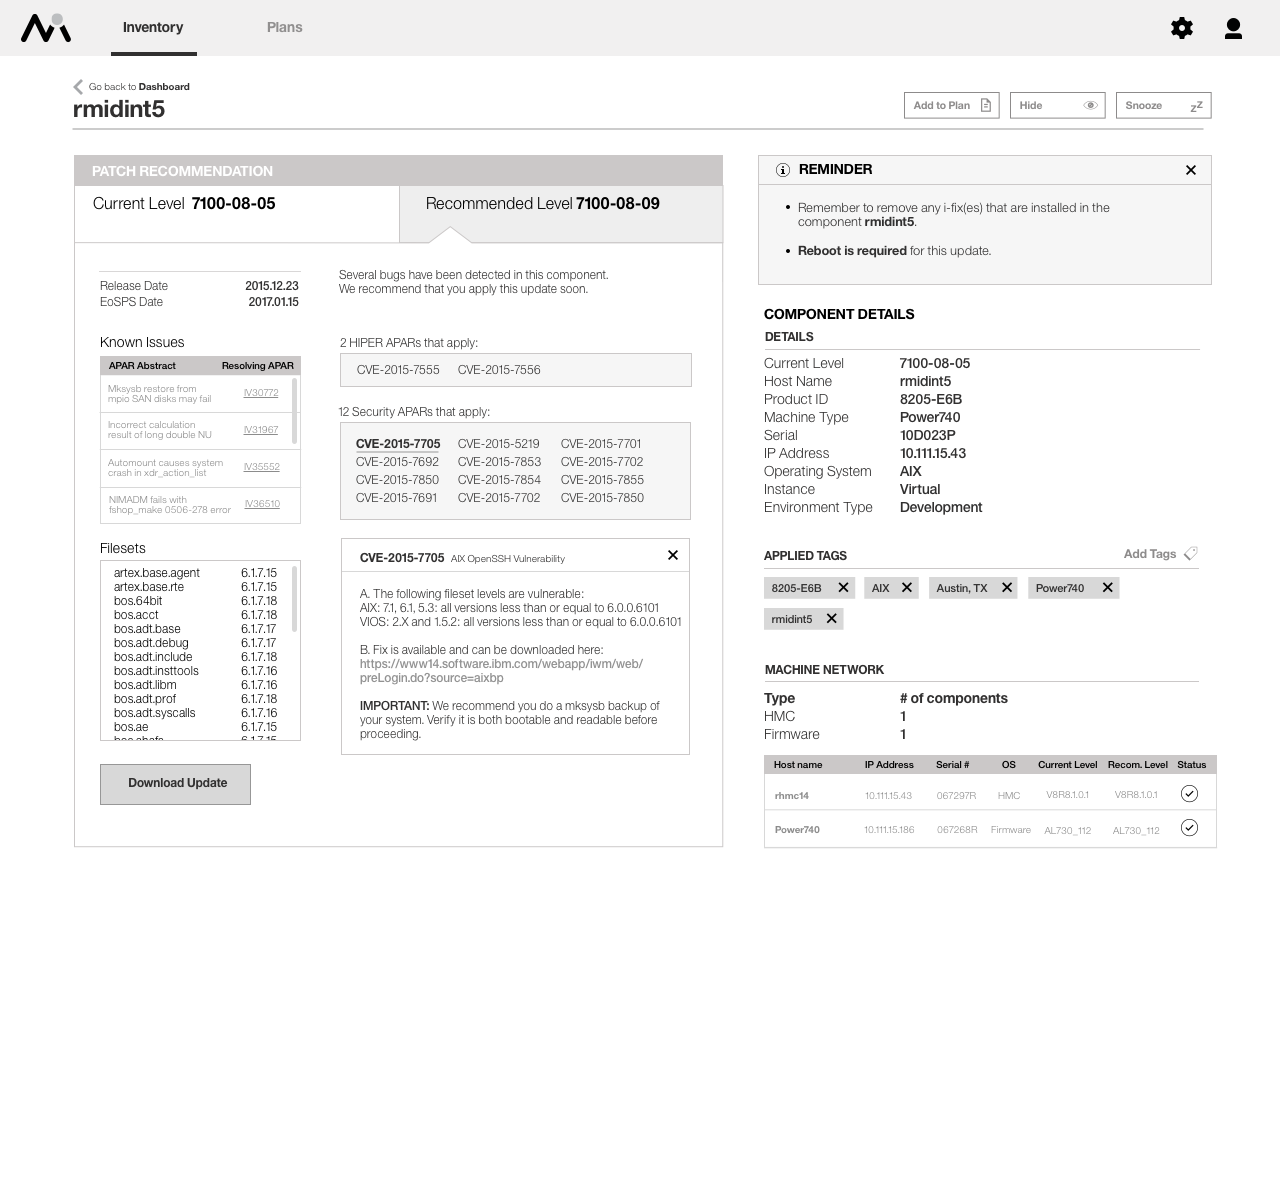Click IP Address value 10.111.15.43 in details

pyautogui.click(x=933, y=454)
